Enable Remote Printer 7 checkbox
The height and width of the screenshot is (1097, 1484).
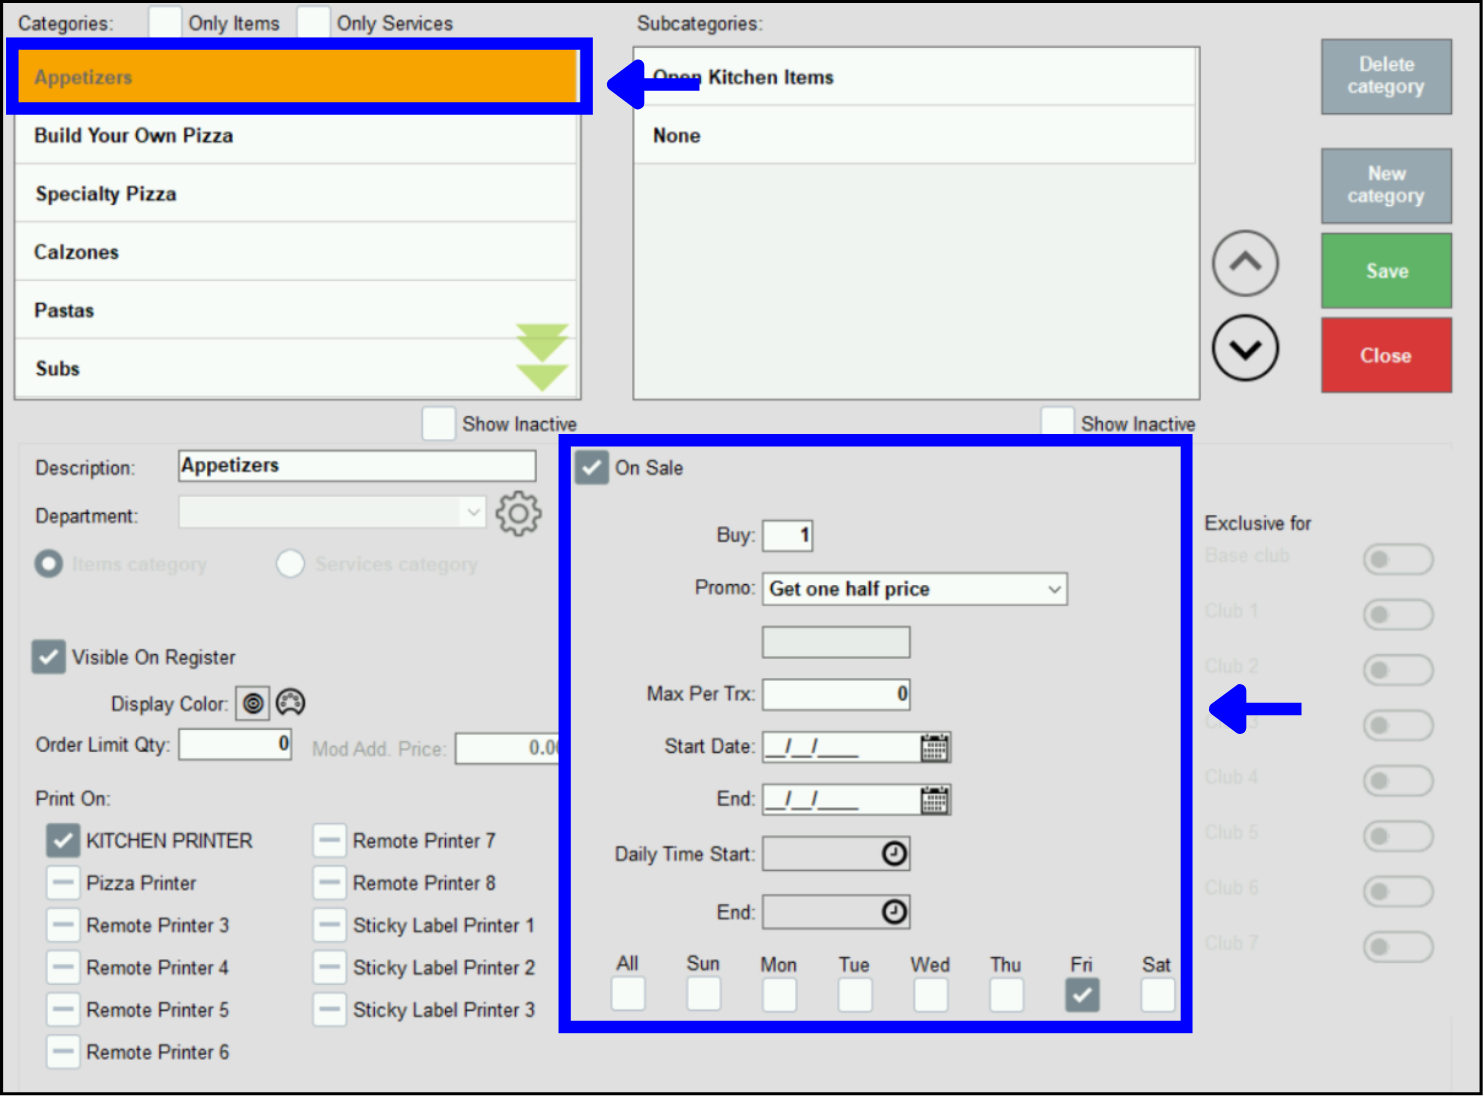329,841
